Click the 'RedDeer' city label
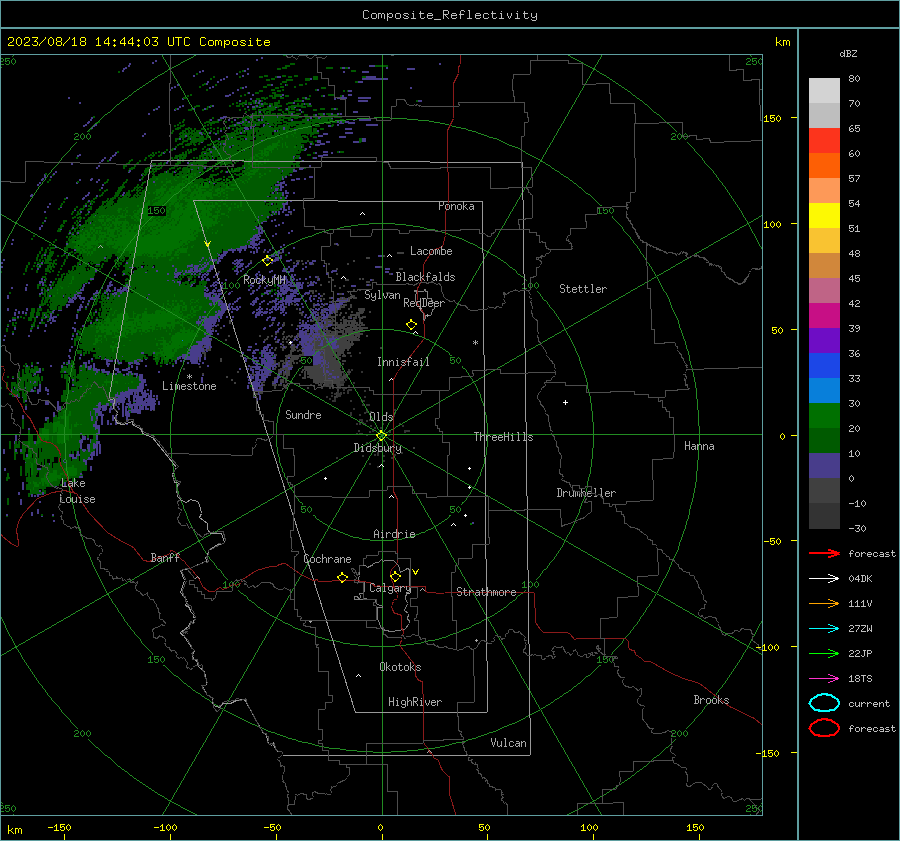 coord(424,303)
